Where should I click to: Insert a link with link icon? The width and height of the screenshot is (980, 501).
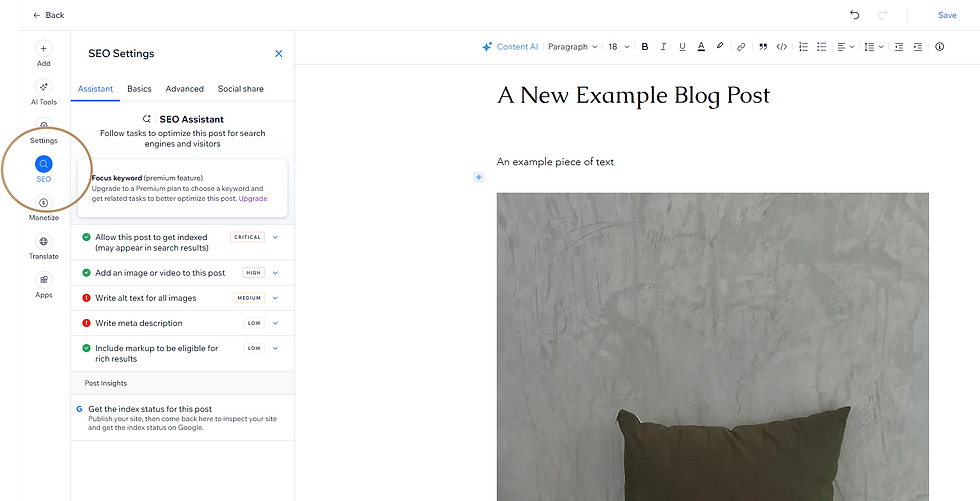point(741,47)
